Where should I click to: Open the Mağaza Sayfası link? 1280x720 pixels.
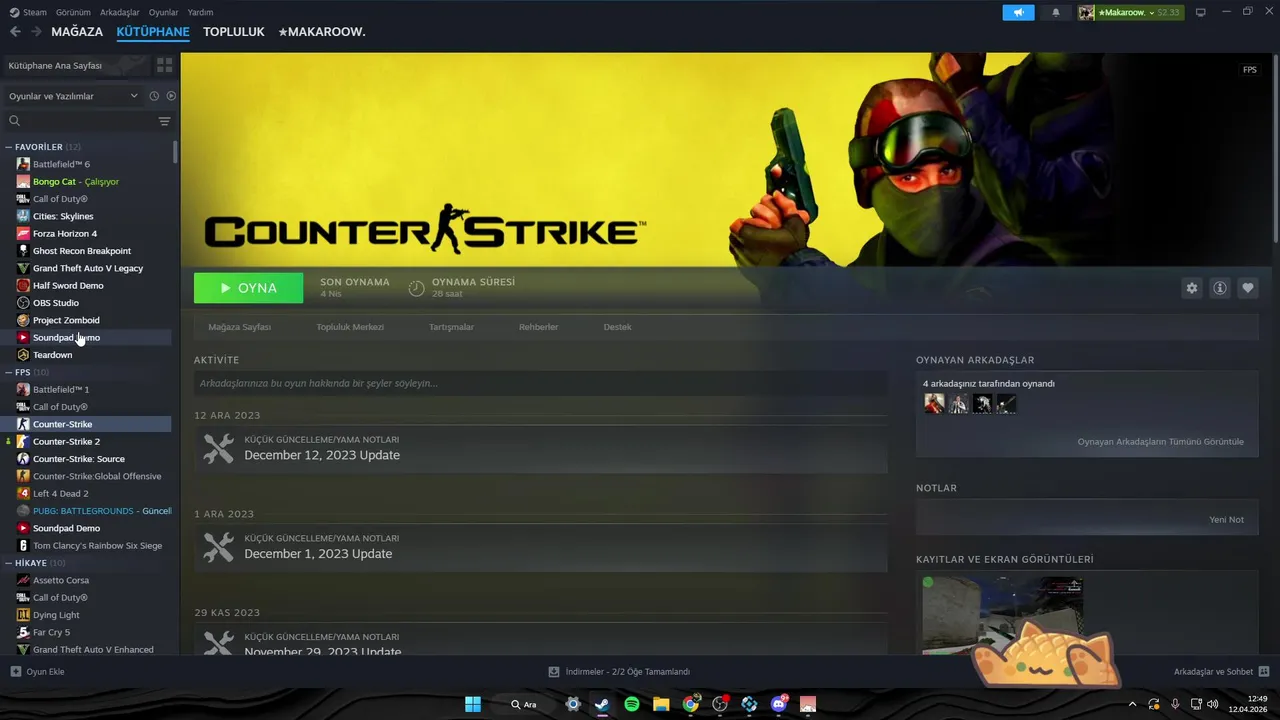coord(239,327)
